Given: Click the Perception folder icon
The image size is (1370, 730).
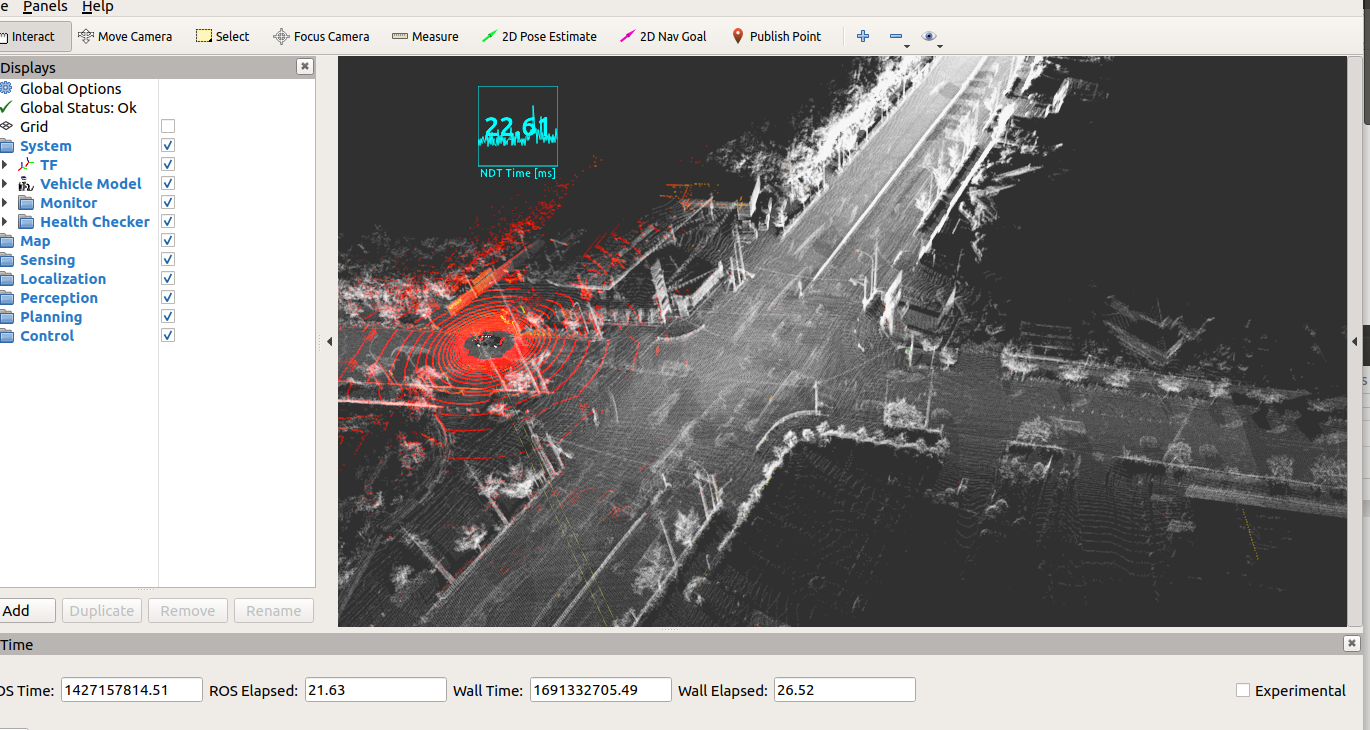Looking at the screenshot, I should point(7,298).
